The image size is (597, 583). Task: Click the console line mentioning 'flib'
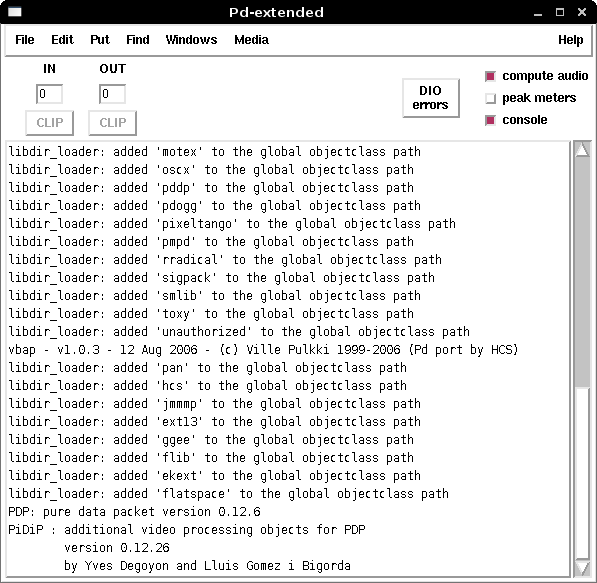211,458
